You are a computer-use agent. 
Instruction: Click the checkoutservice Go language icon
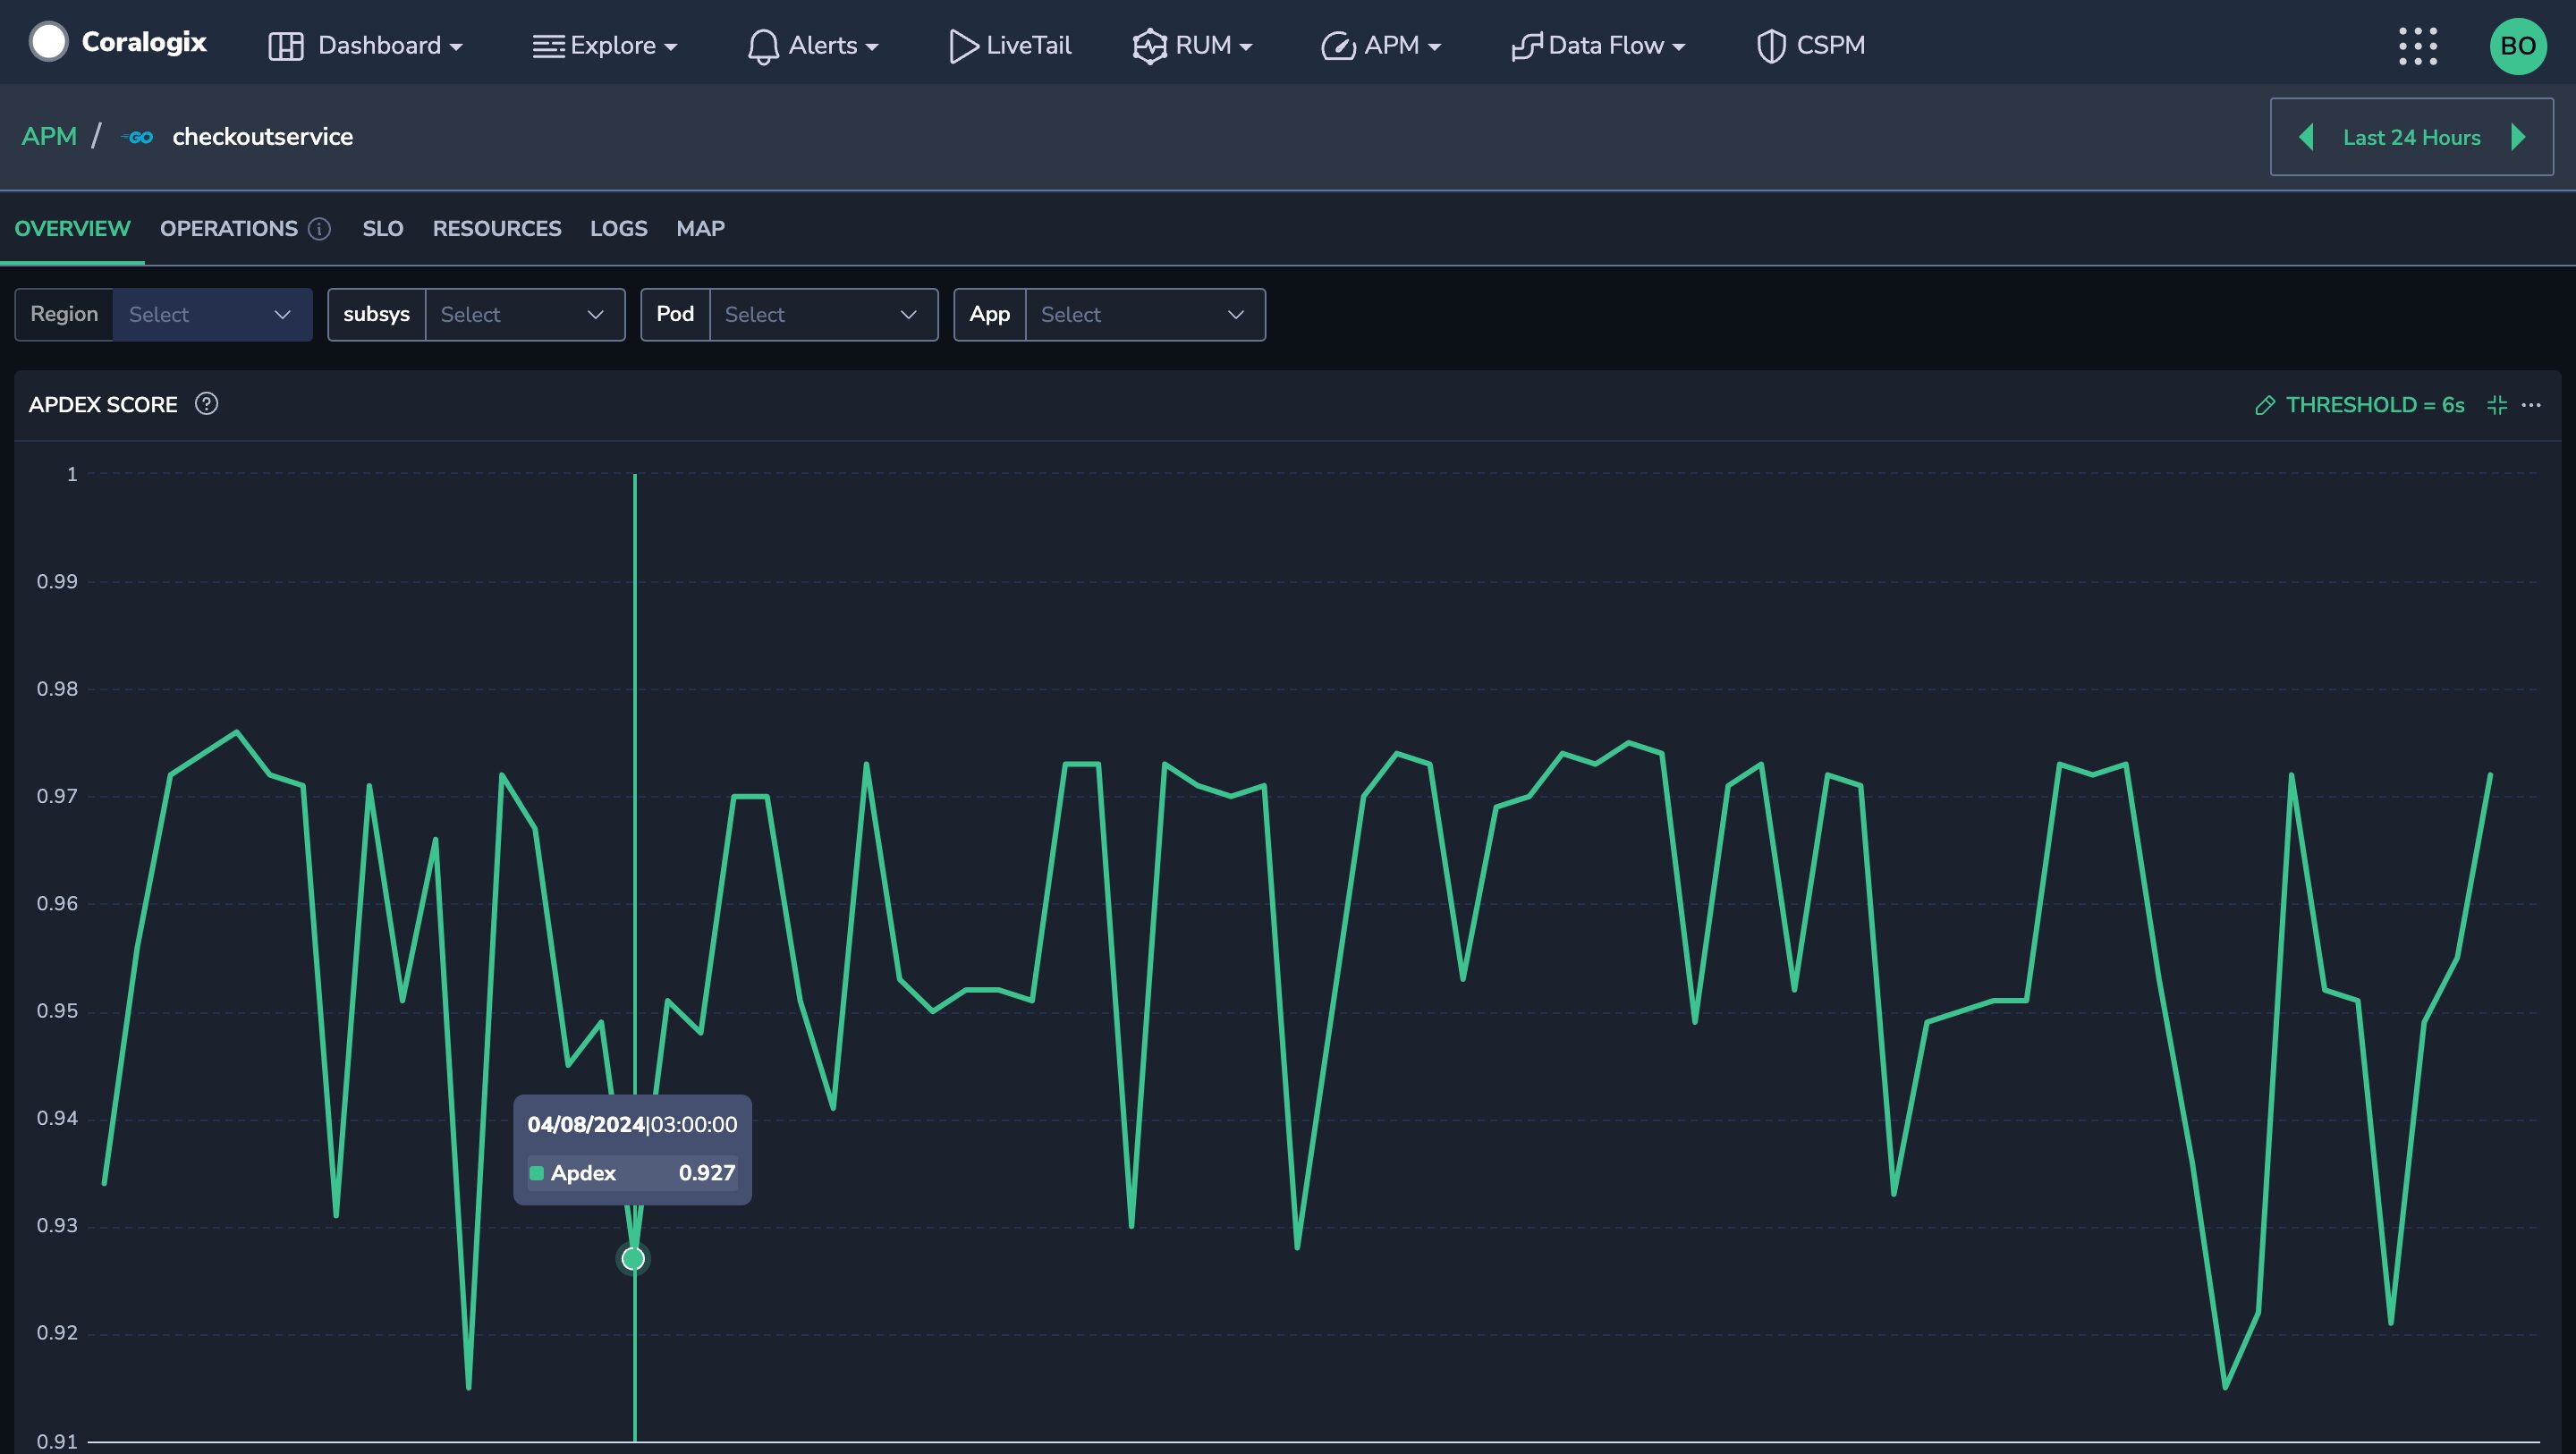tap(137, 137)
